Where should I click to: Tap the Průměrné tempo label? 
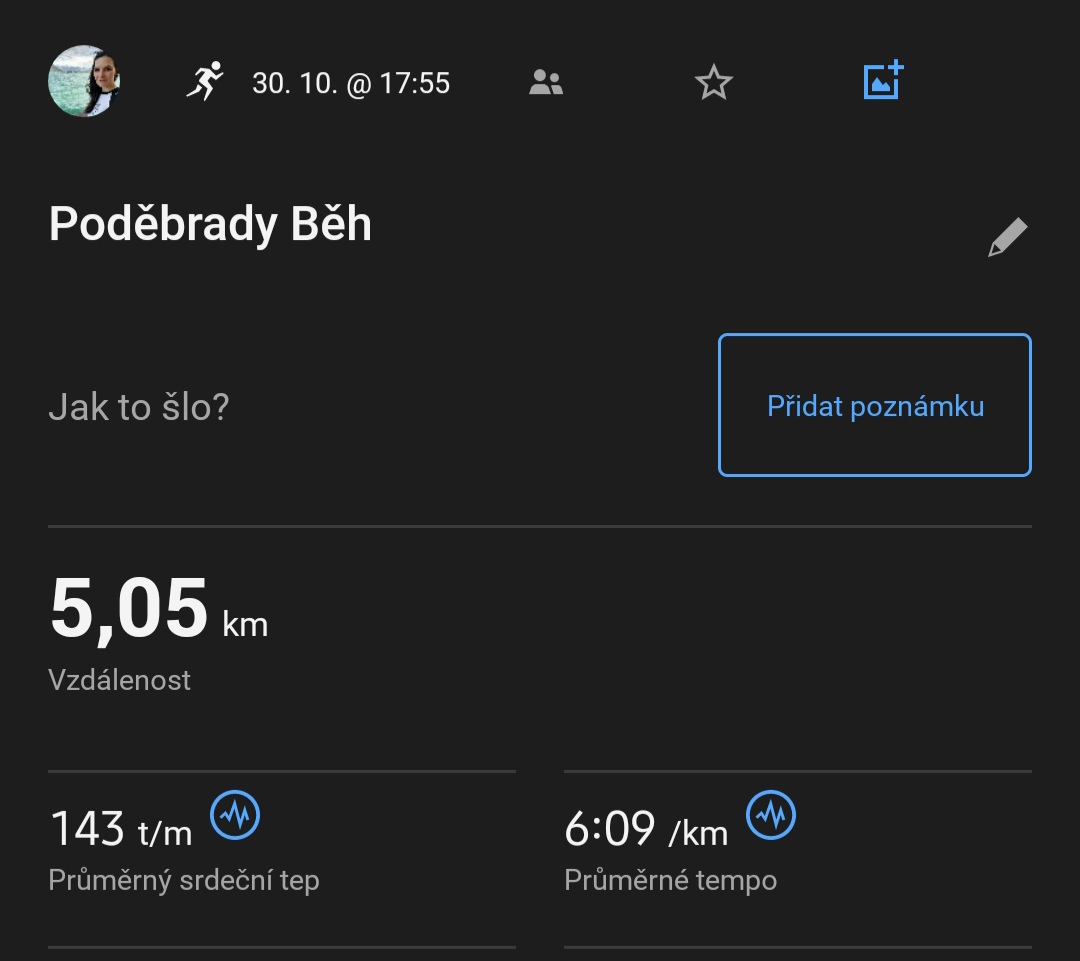click(x=670, y=880)
